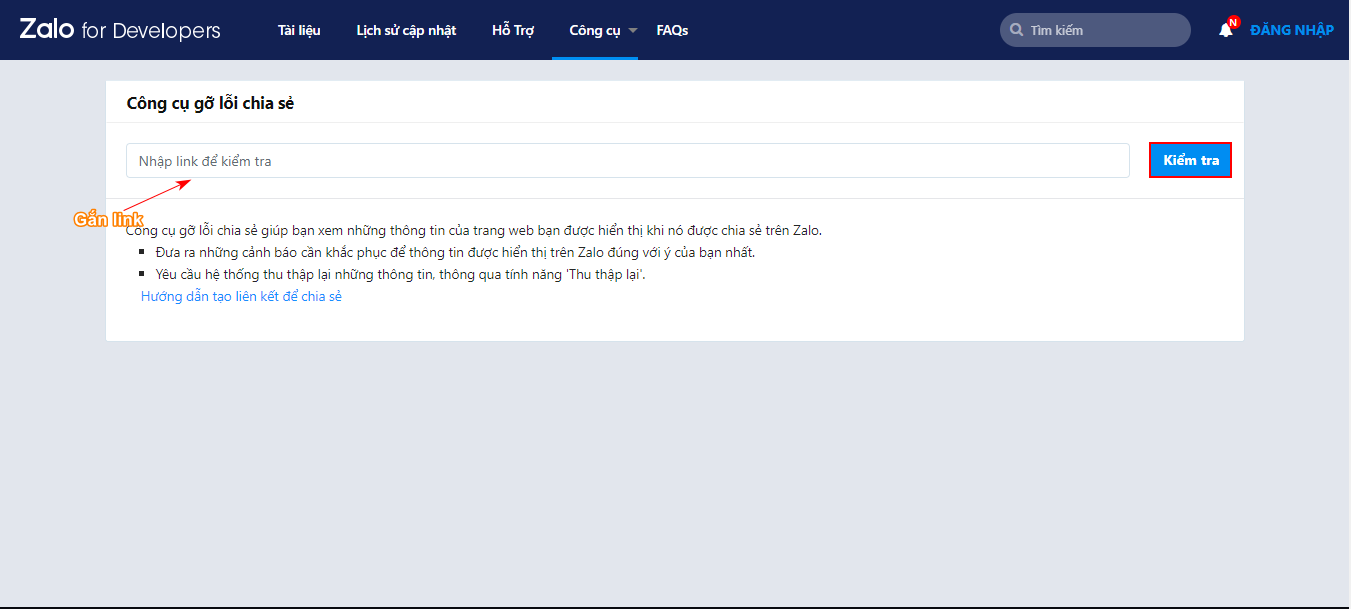Screen dimensions: 1351x609
Task: Click the magnifier icon in search box
Action: [1016, 30]
